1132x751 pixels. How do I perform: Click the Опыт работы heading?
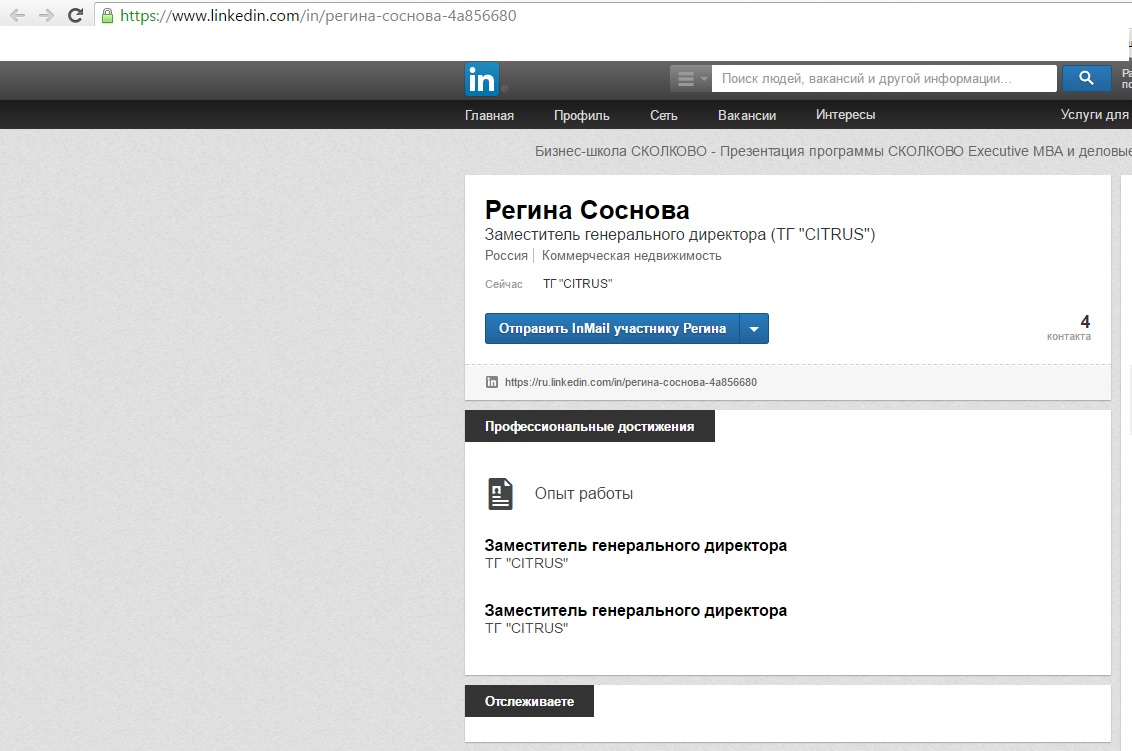[584, 494]
